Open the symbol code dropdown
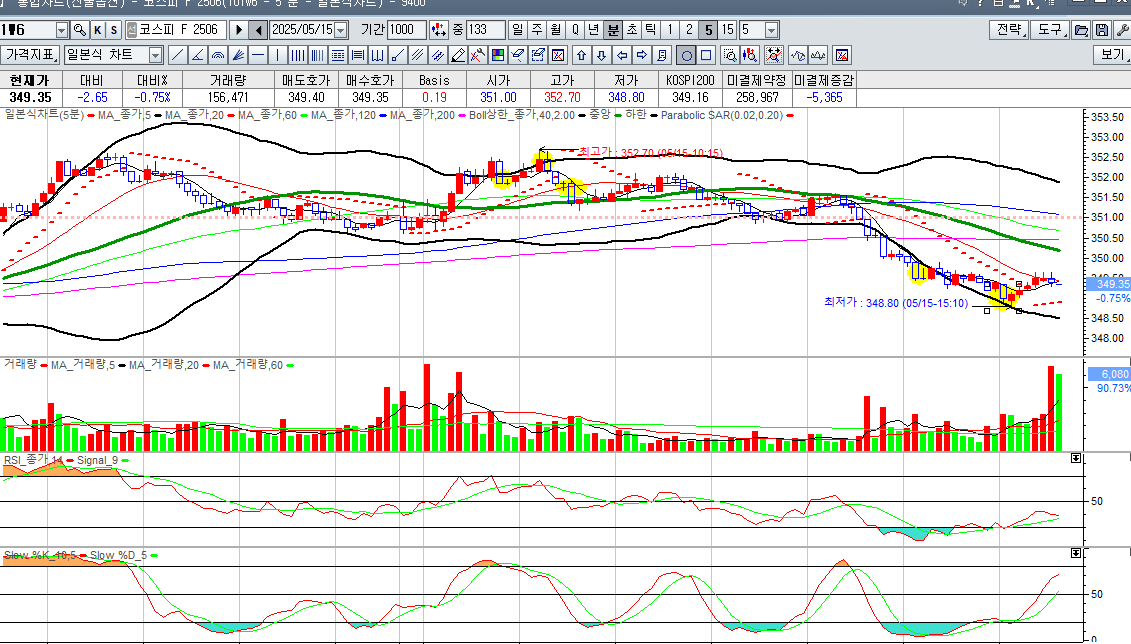The width and height of the screenshot is (1131, 644). 61,30
